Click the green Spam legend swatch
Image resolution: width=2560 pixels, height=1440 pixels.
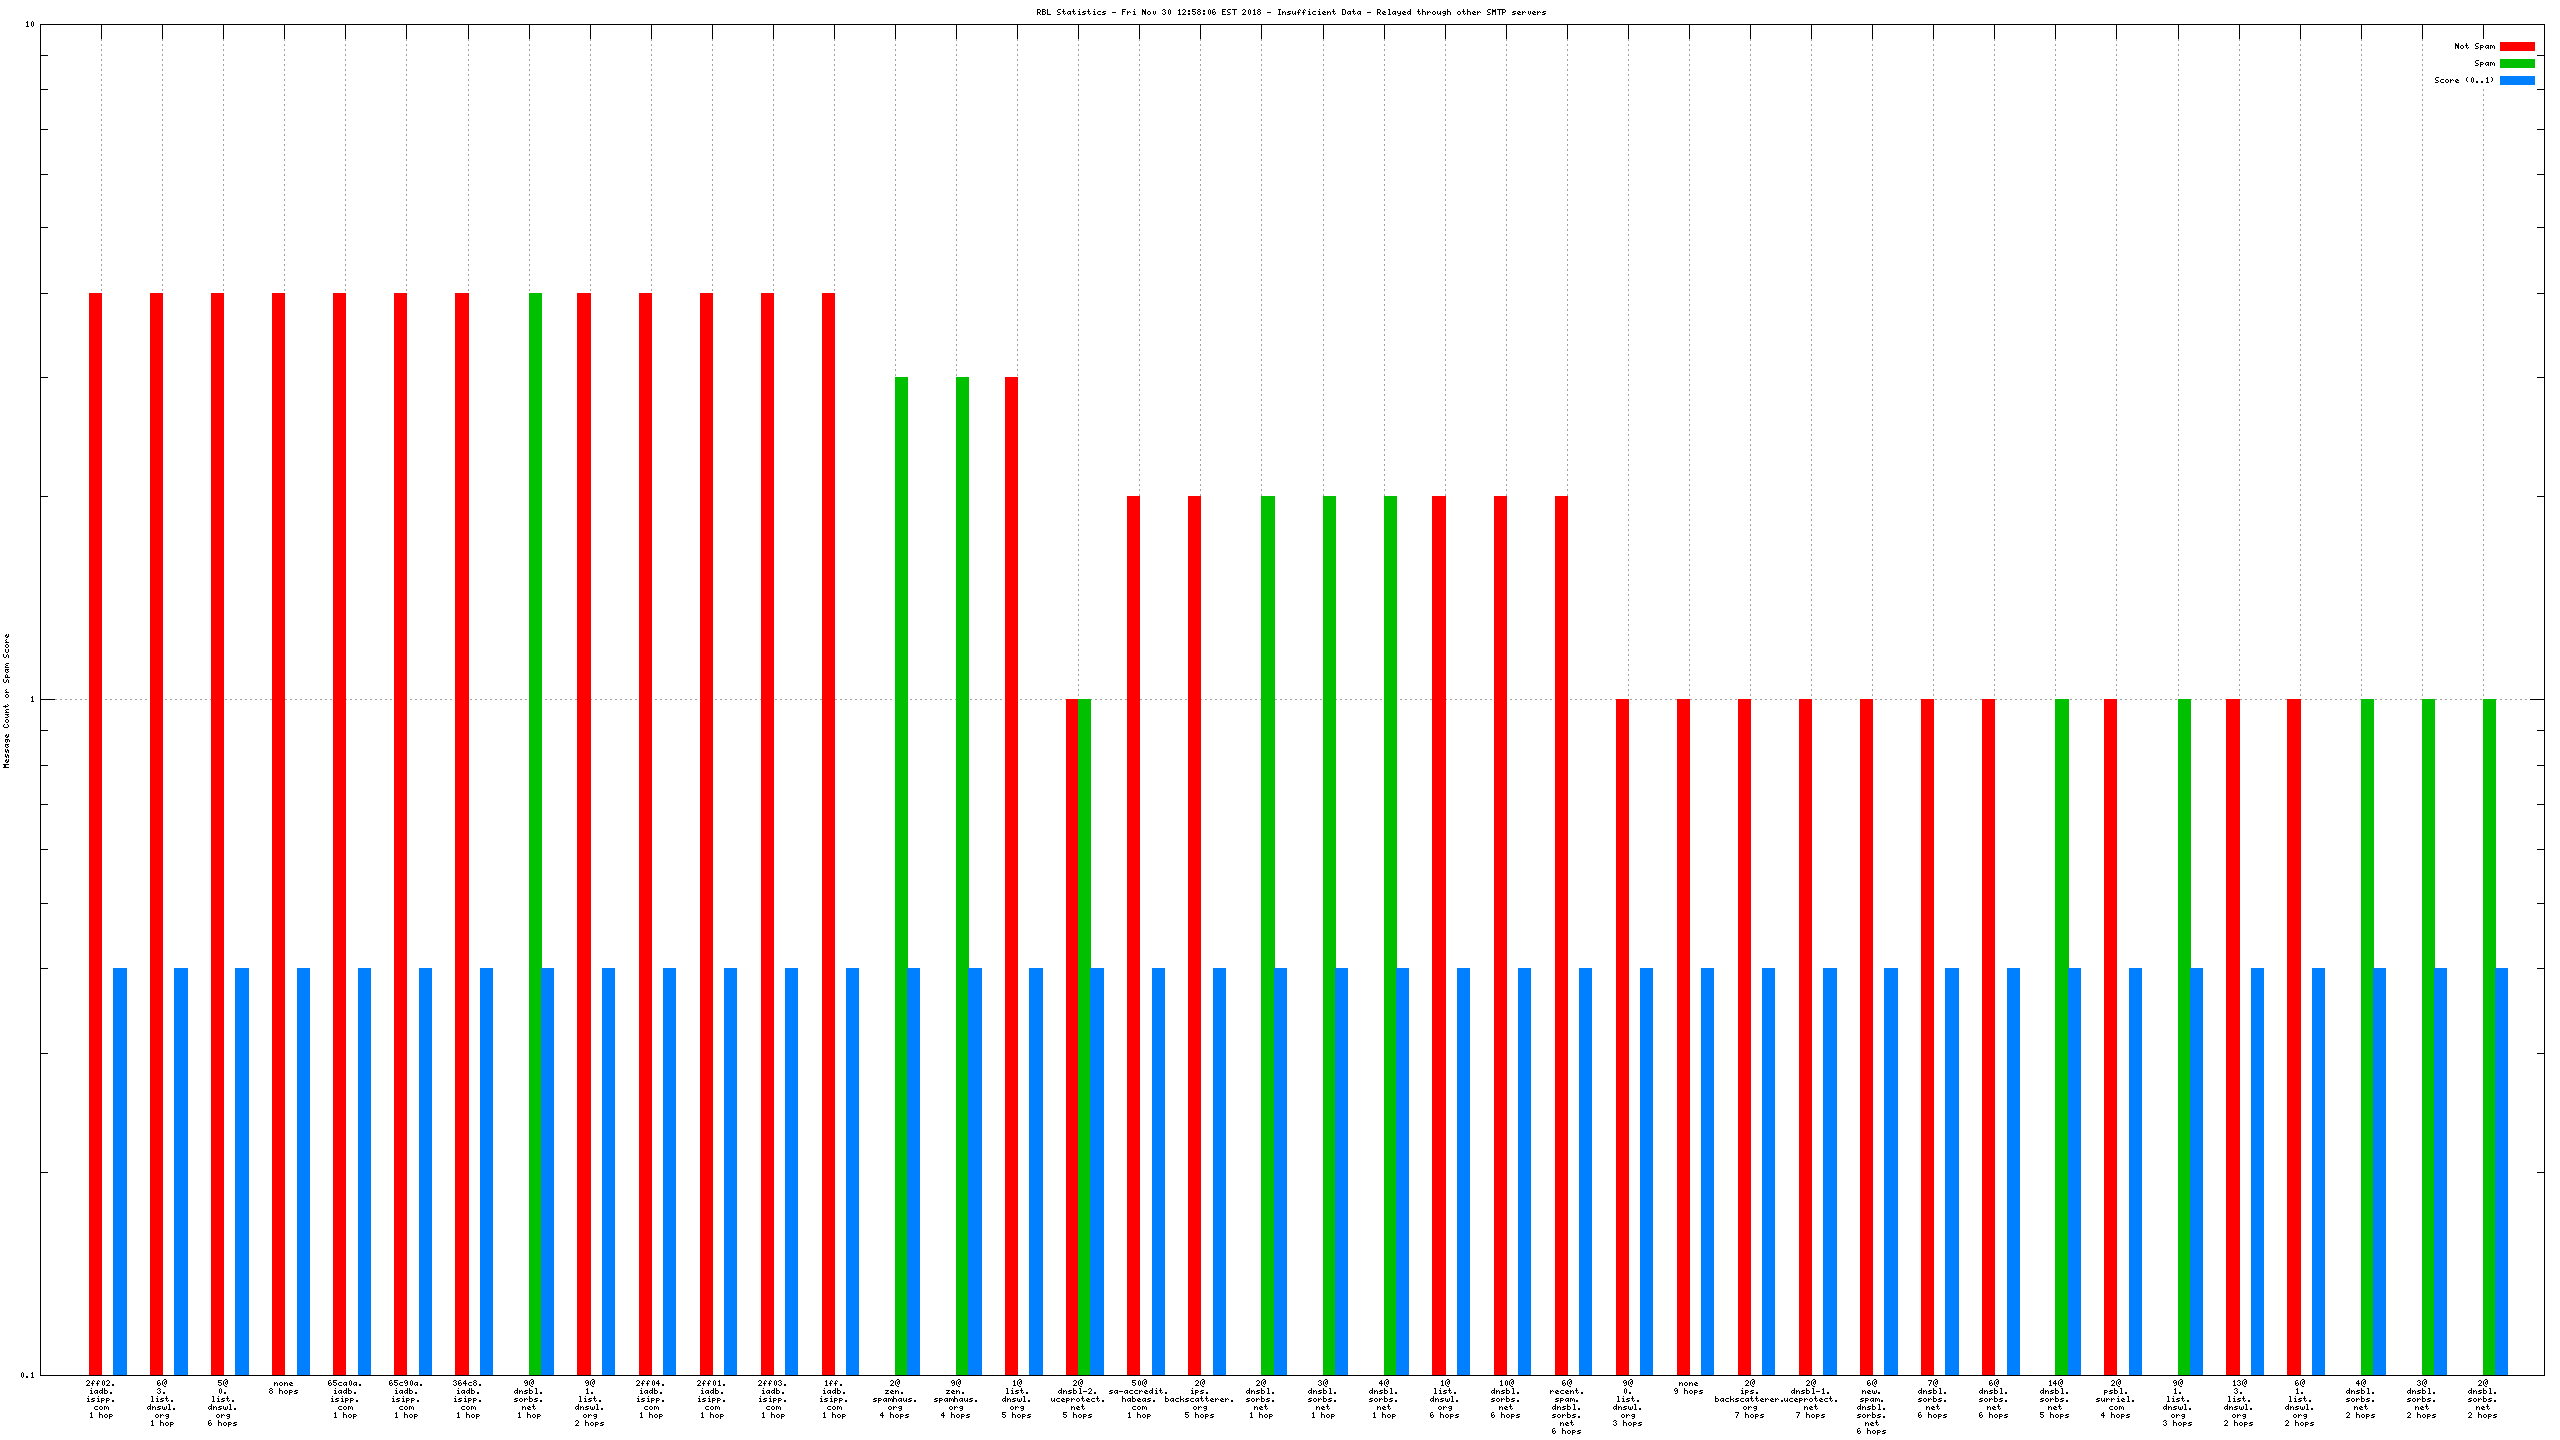tap(2516, 63)
